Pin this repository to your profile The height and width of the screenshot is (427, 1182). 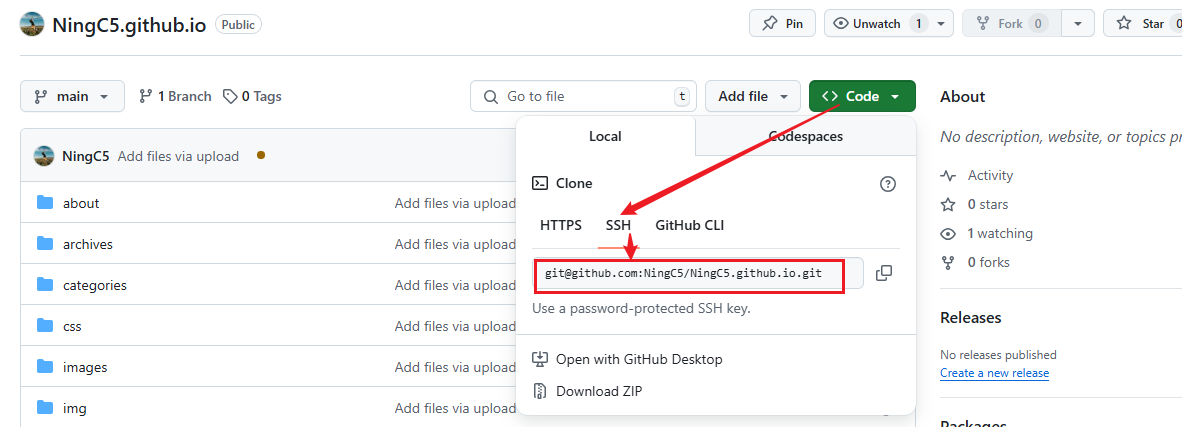click(782, 23)
